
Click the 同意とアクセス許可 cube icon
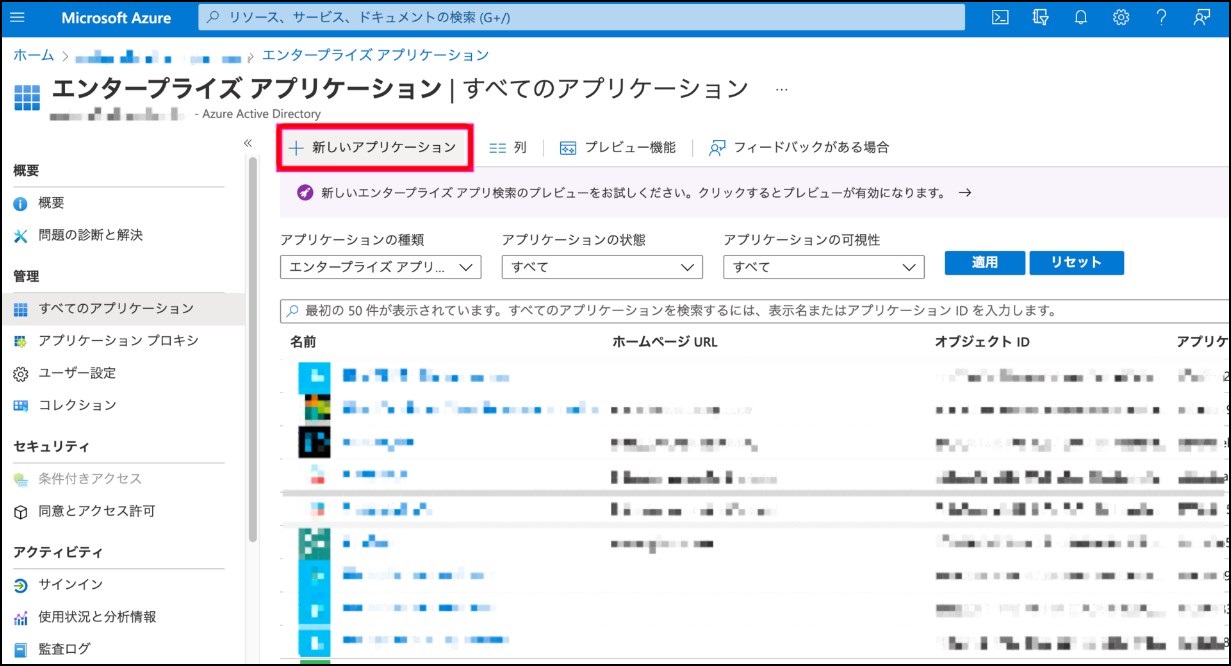point(21,511)
